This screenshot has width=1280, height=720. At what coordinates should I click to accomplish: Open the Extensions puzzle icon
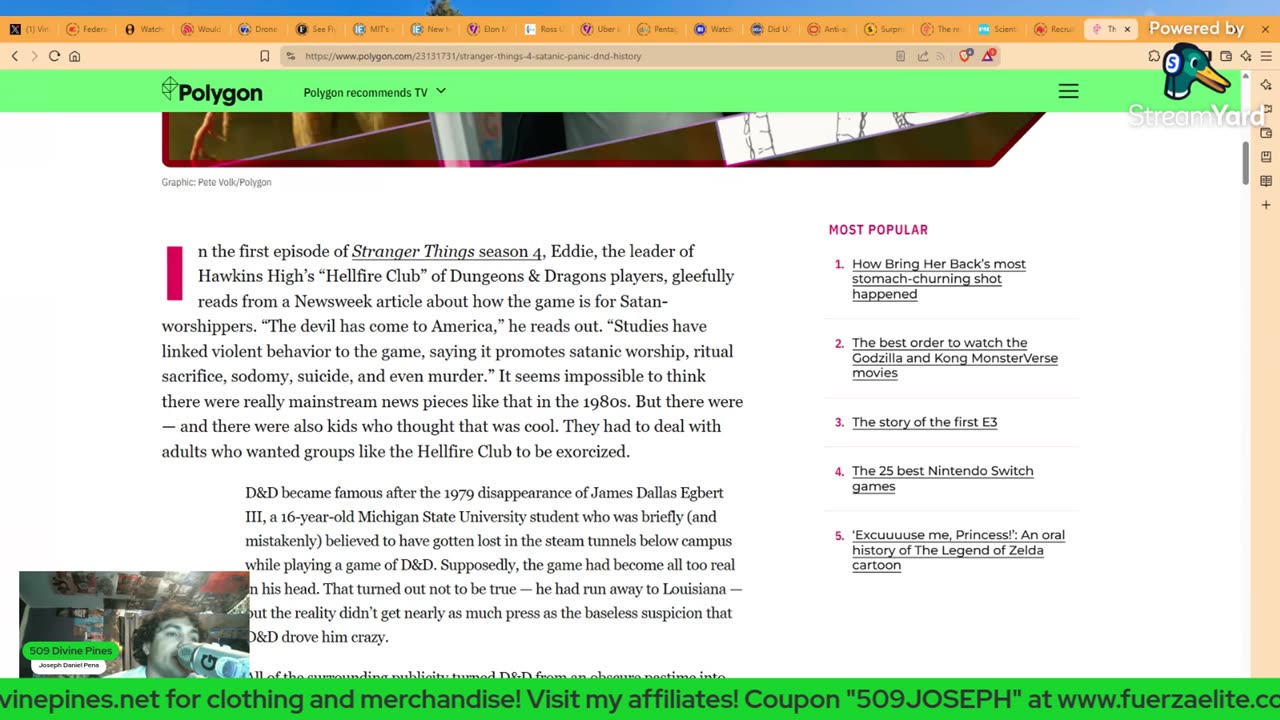[1154, 56]
